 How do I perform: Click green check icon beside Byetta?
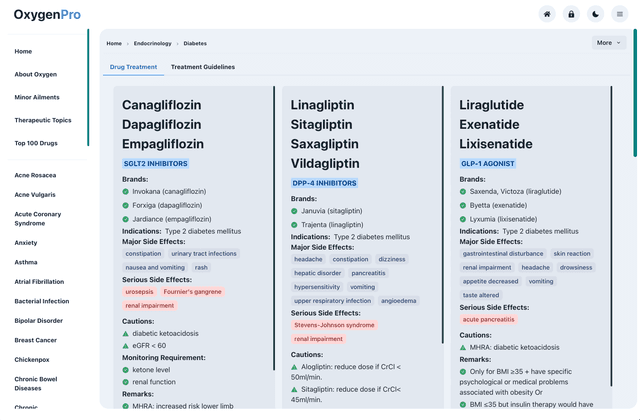tap(462, 205)
